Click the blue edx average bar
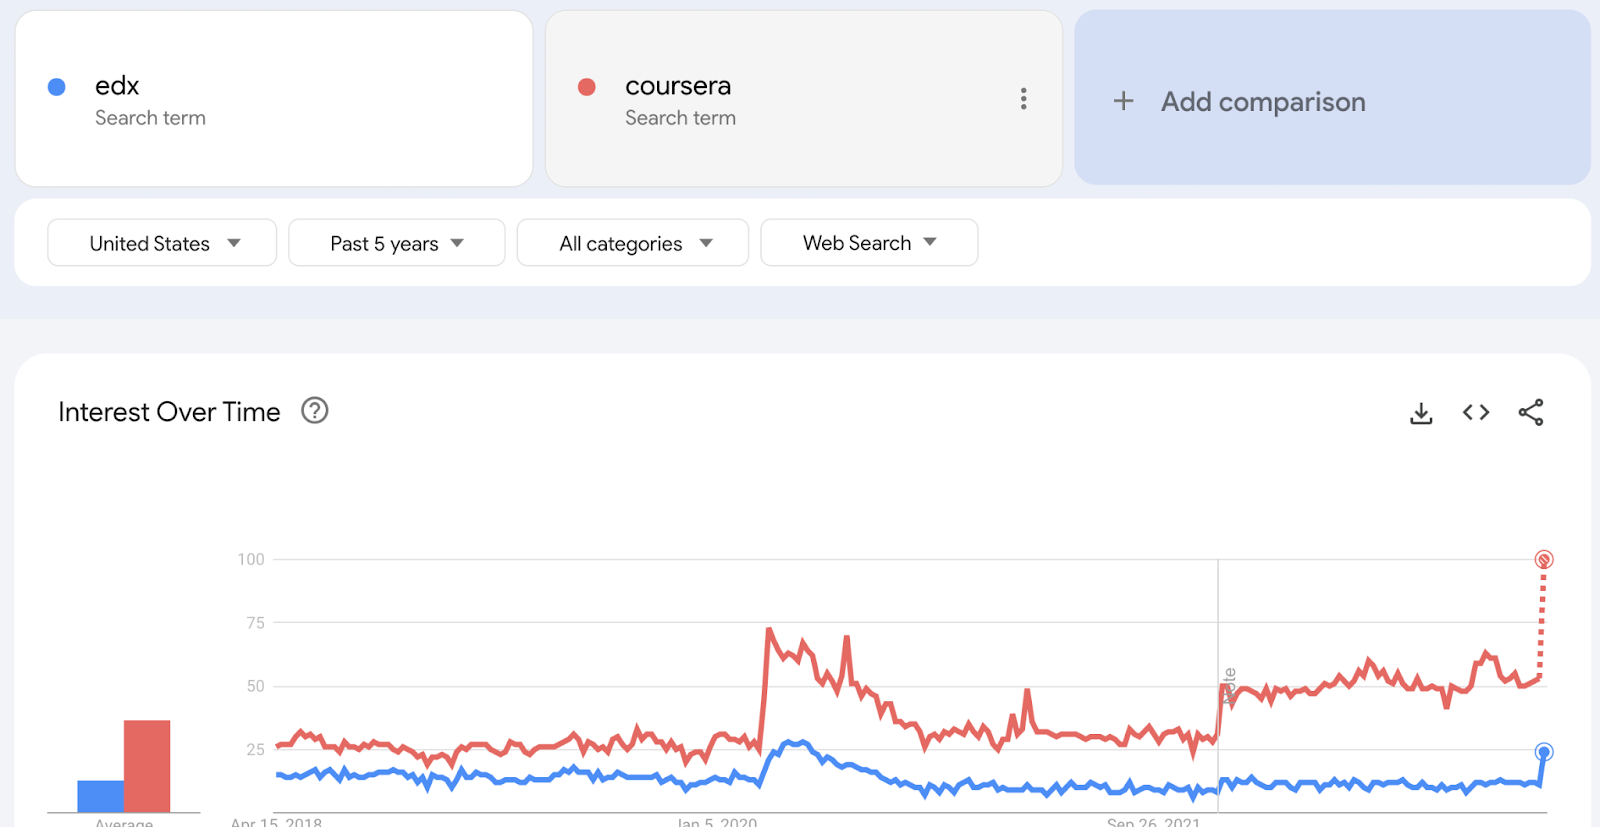The height and width of the screenshot is (827, 1600). coord(100,796)
